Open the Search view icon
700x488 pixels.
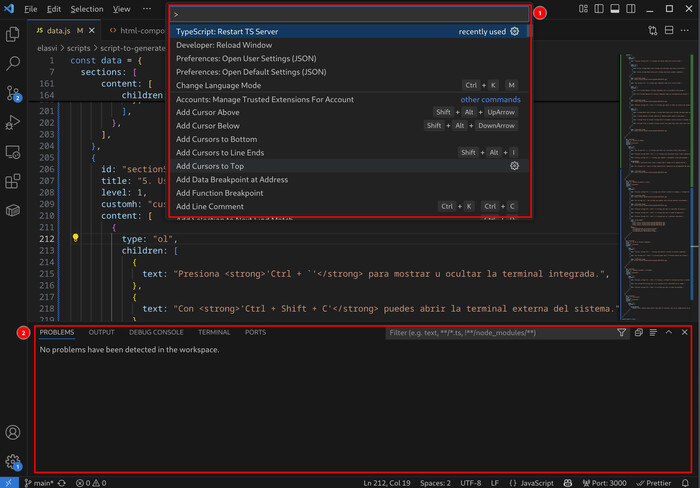[x=12, y=63]
